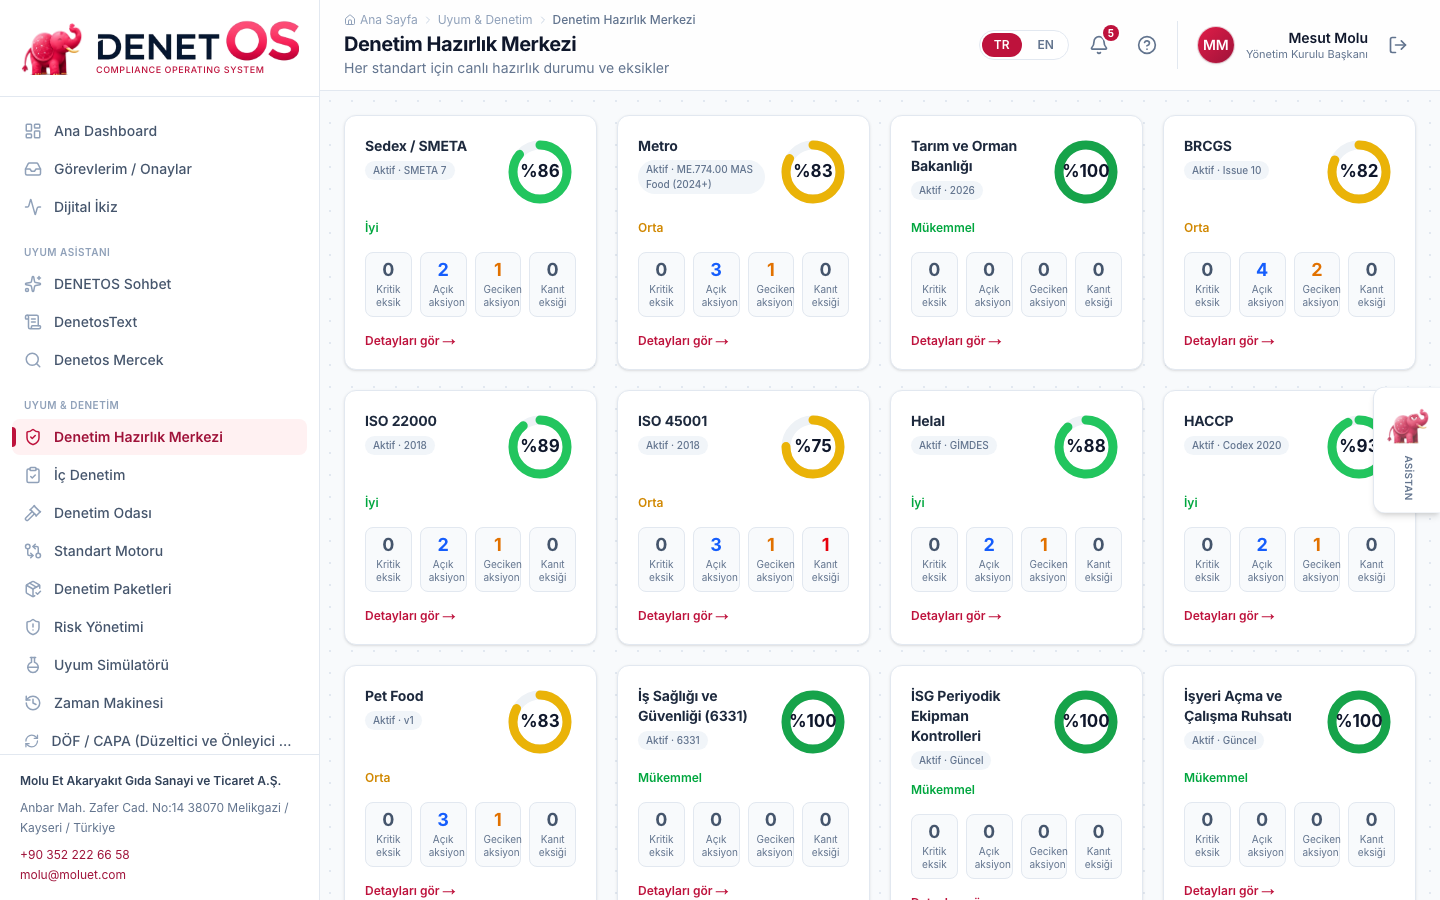The width and height of the screenshot is (1440, 900).
Task: View details of ISO 22000 card
Action: point(410,616)
